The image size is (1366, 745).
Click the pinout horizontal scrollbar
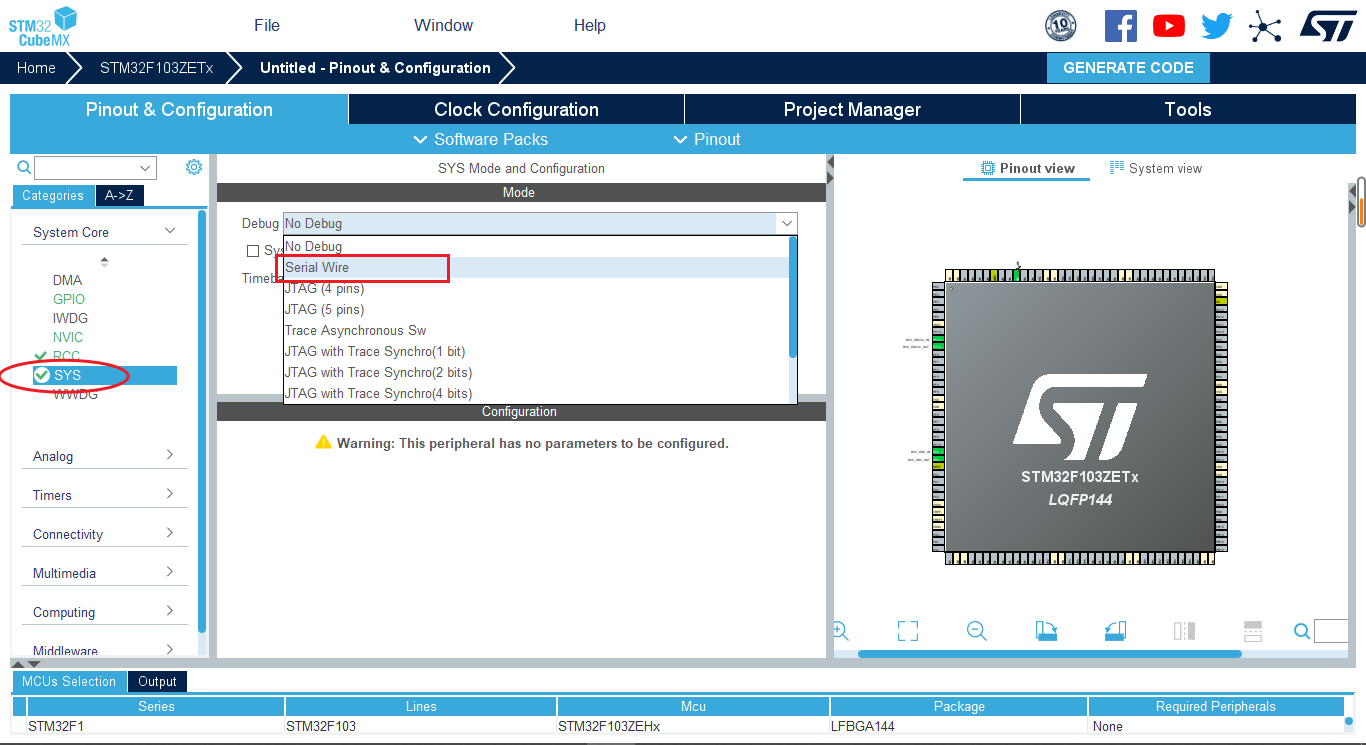click(1049, 654)
